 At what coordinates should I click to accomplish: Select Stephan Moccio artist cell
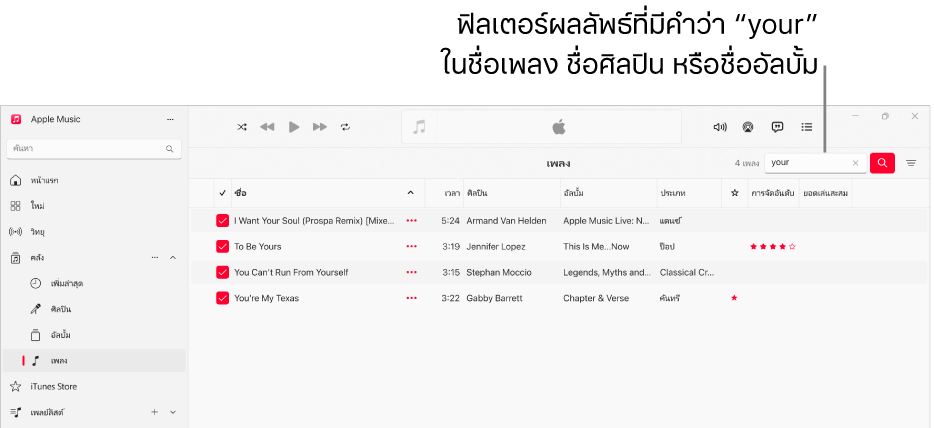pyautogui.click(x=497, y=272)
